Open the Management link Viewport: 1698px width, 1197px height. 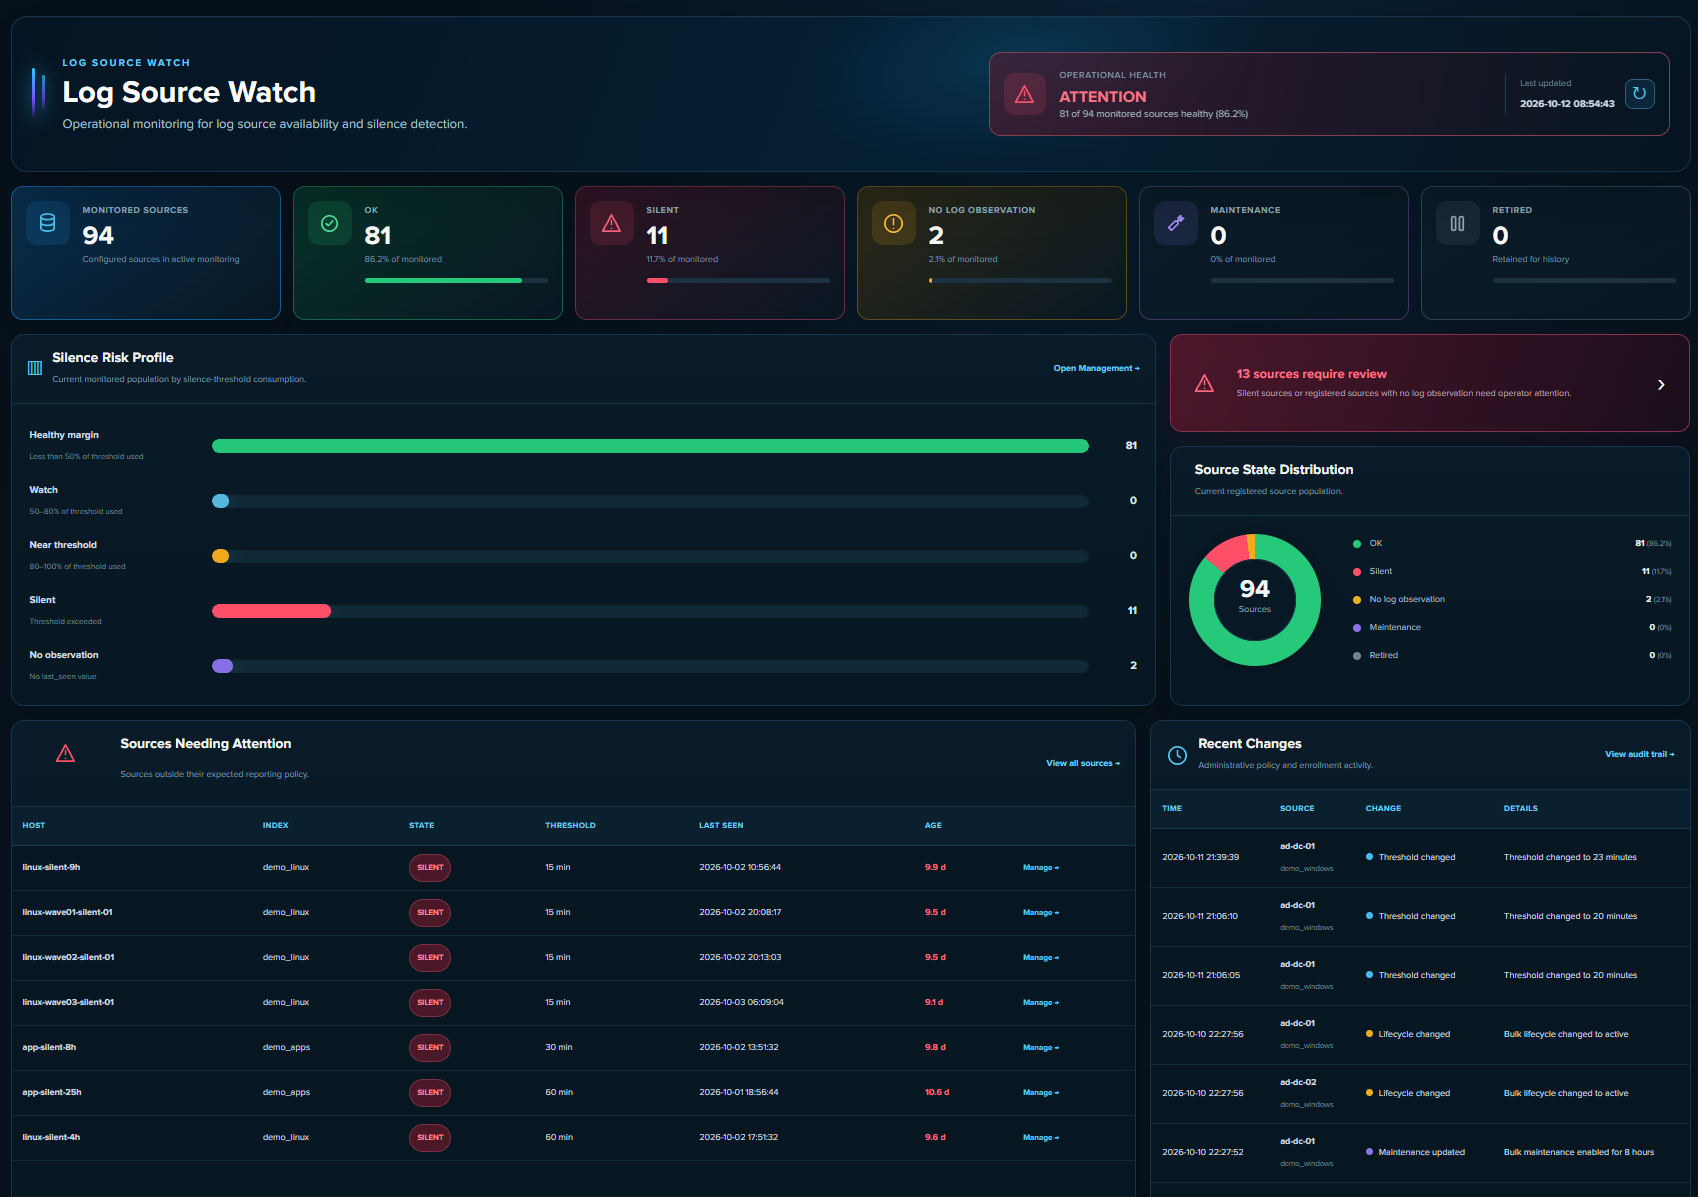pyautogui.click(x=1096, y=368)
